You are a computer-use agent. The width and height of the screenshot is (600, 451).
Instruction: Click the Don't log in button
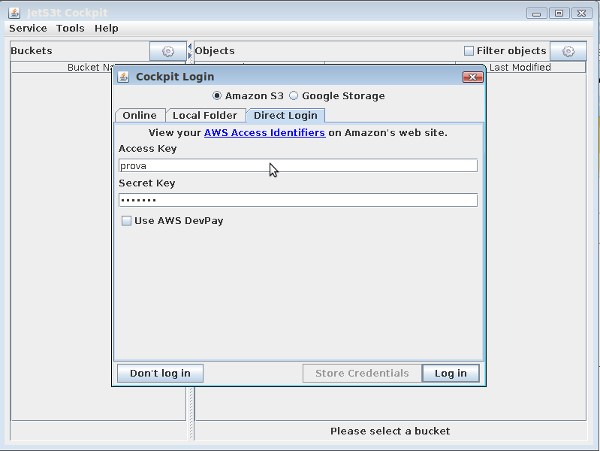(x=160, y=373)
